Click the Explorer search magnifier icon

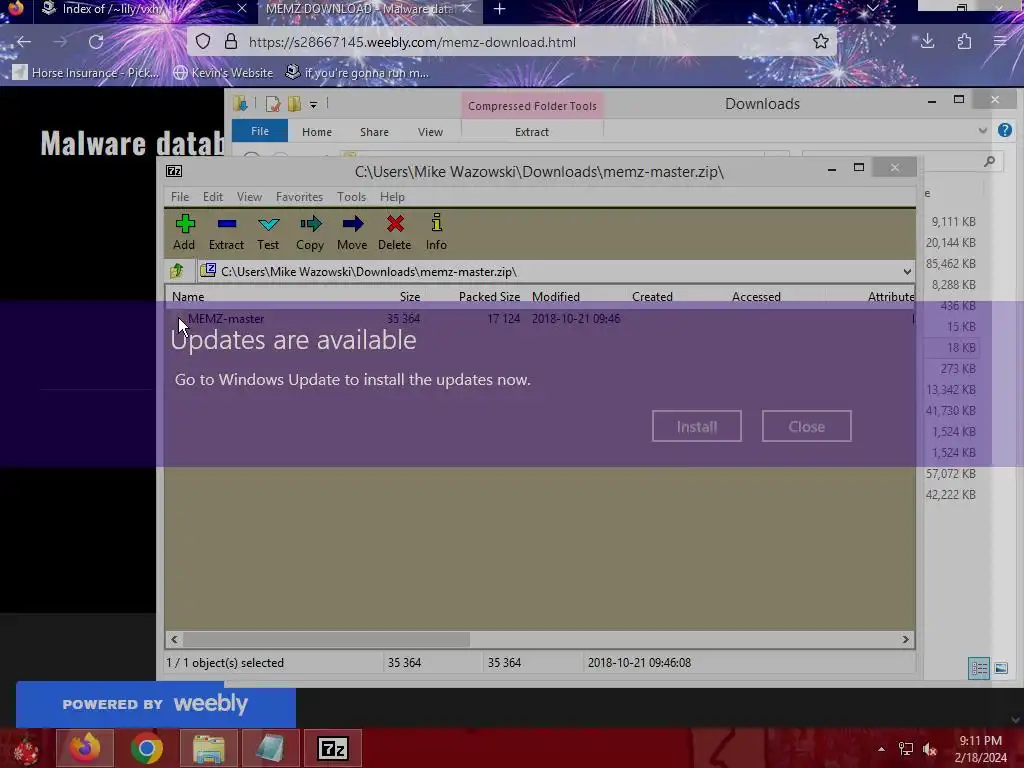click(989, 161)
